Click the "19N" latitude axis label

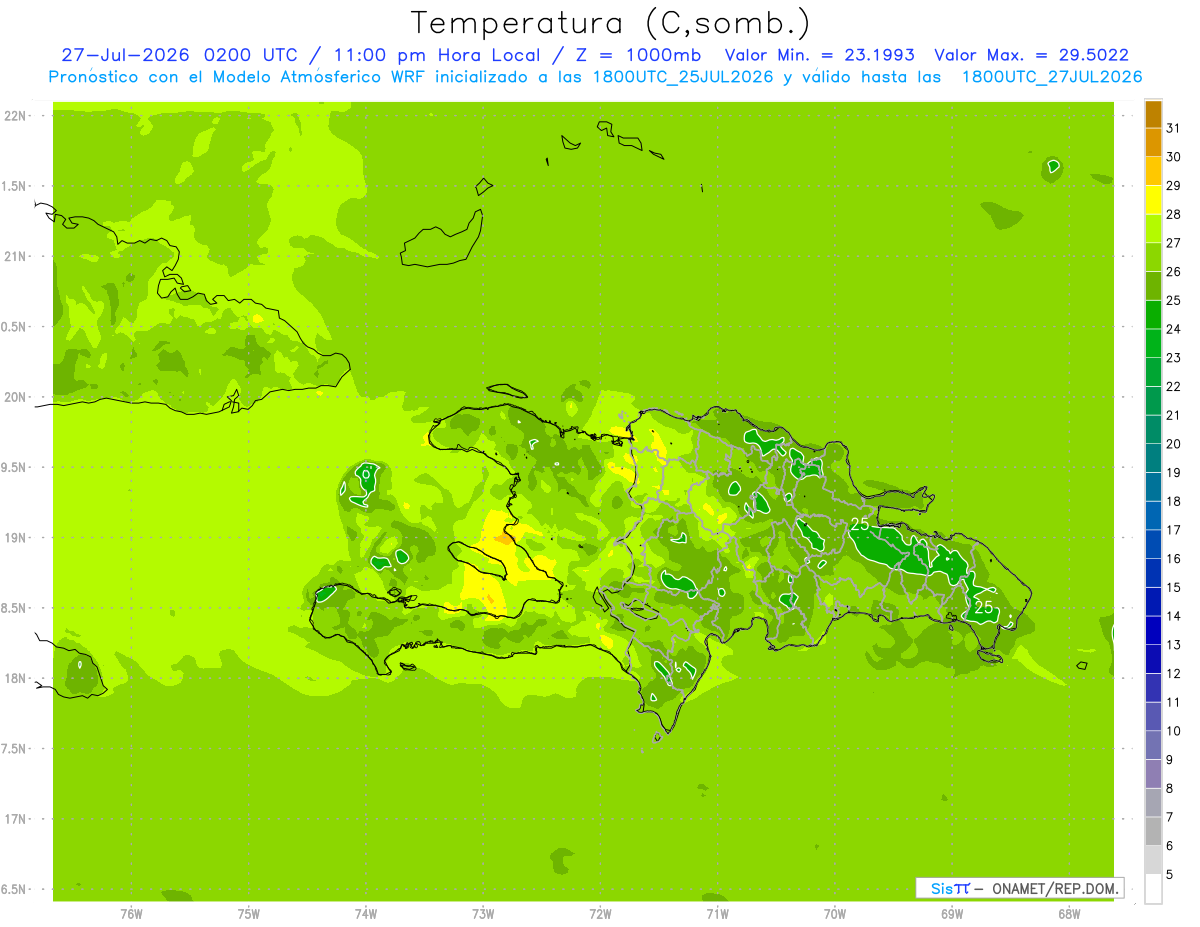click(x=14, y=538)
